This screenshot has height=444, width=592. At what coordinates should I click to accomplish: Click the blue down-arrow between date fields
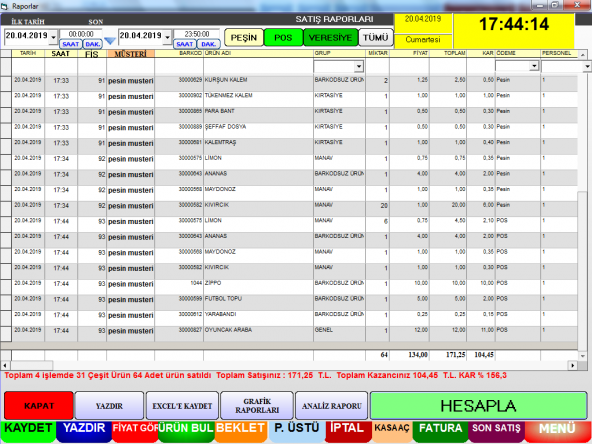(110, 41)
